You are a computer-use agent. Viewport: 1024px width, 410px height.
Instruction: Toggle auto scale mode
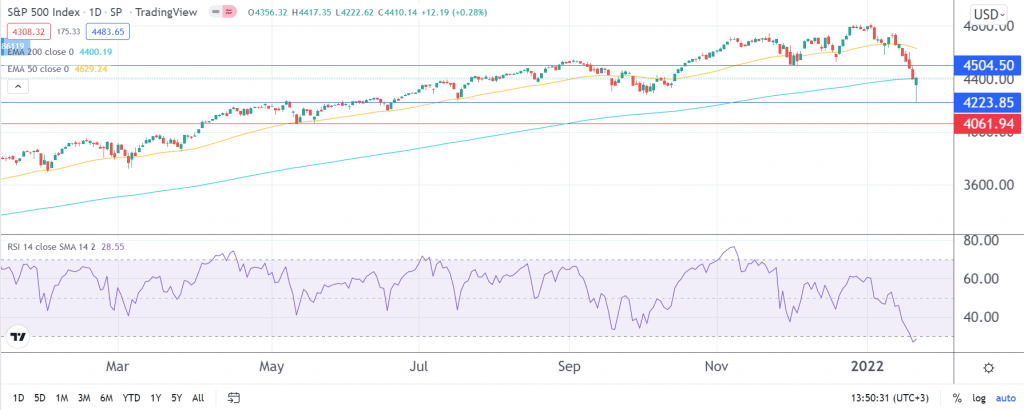1004,398
